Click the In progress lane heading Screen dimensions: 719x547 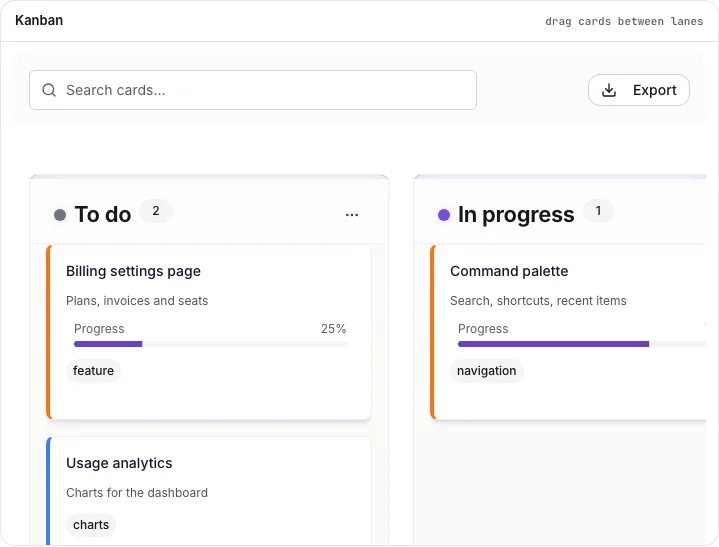(x=516, y=215)
